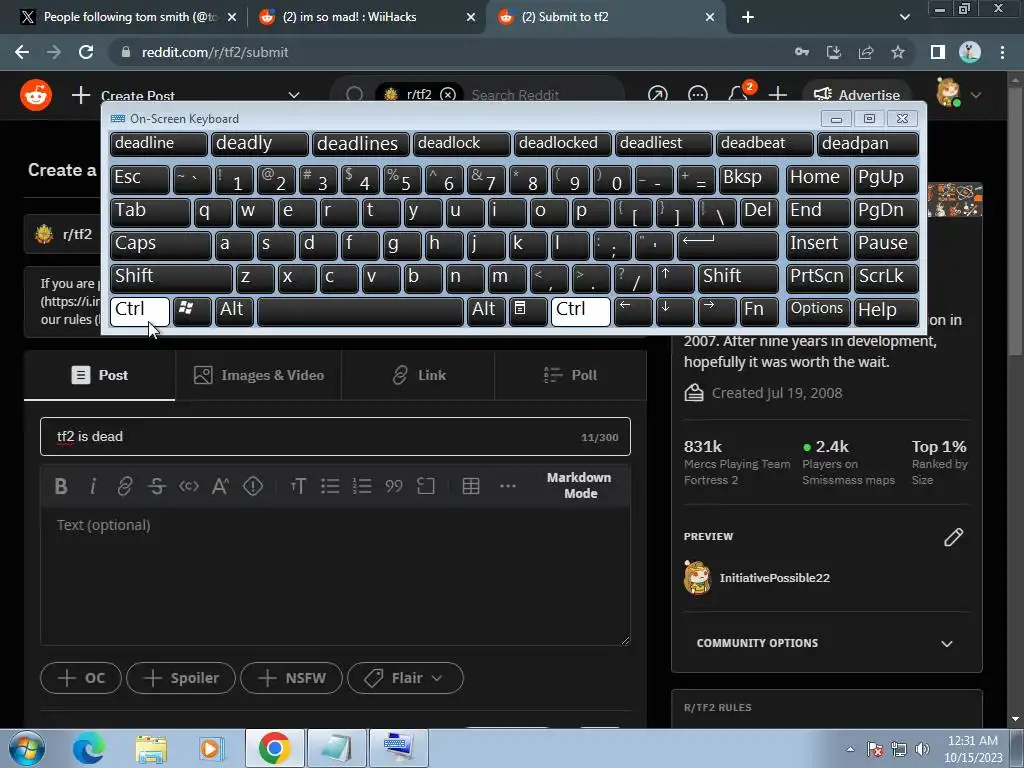Click Options key on On-Screen Keyboard

[x=818, y=311]
